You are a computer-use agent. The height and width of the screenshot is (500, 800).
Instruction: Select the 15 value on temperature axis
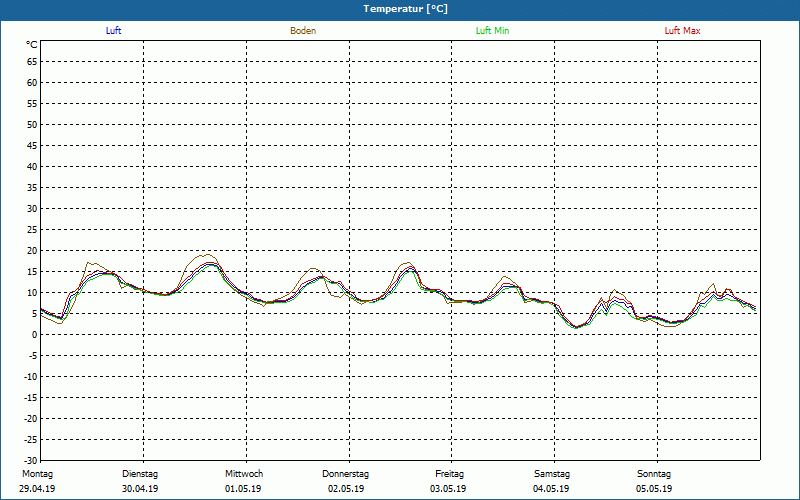tap(32, 271)
